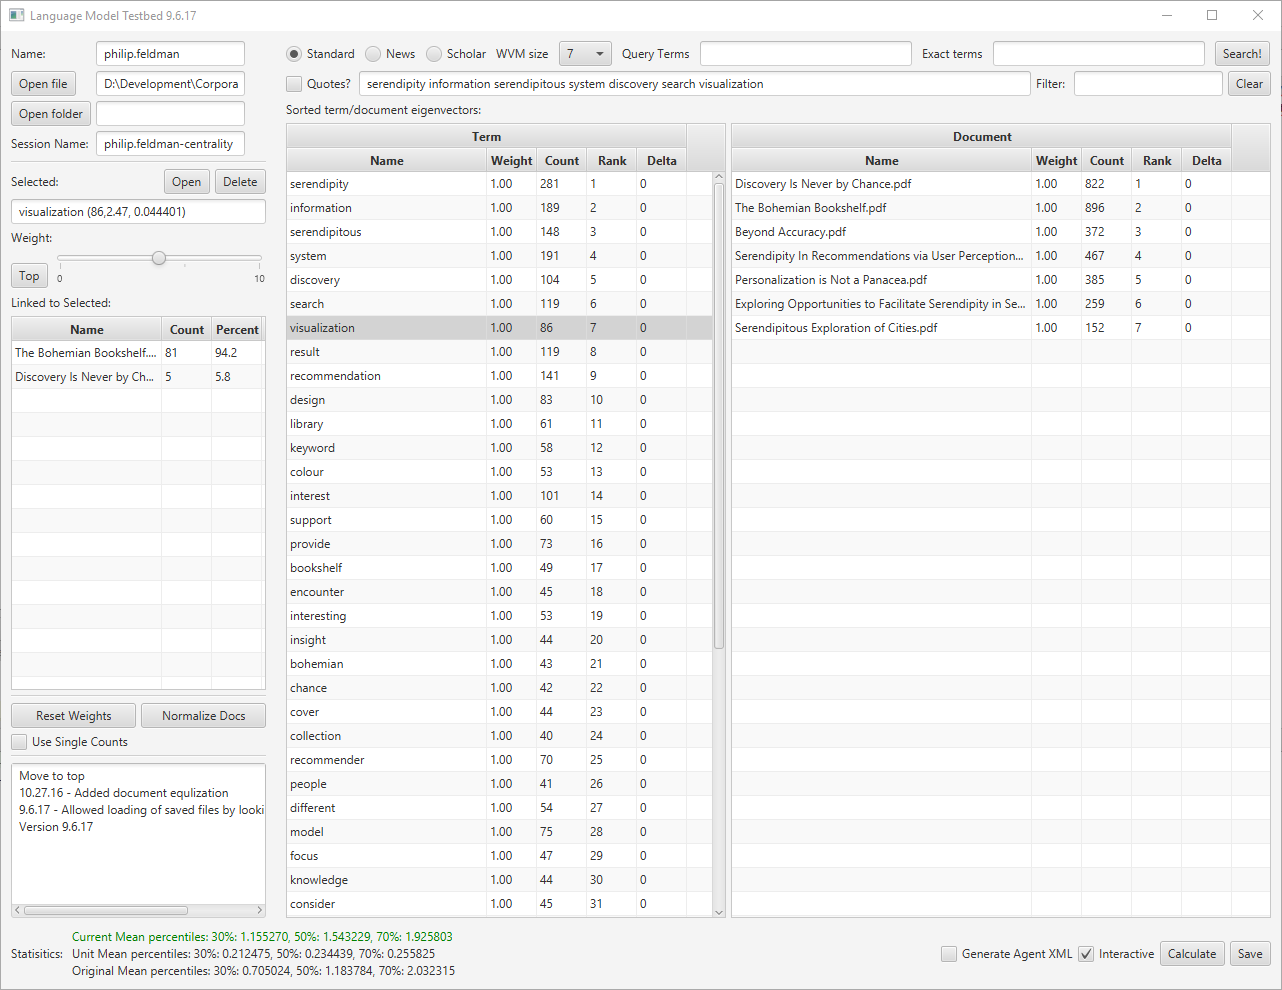Sort documents by Rank column header
1282x990 pixels.
point(1156,161)
